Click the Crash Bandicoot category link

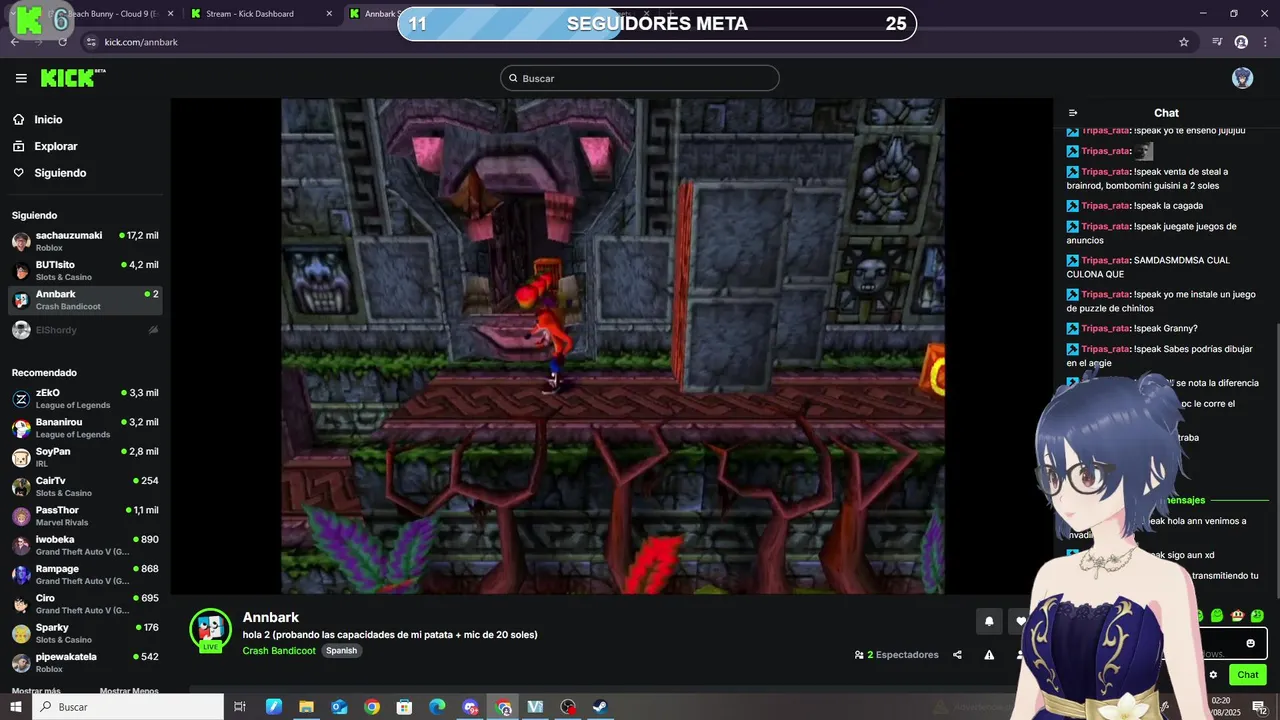pos(279,651)
